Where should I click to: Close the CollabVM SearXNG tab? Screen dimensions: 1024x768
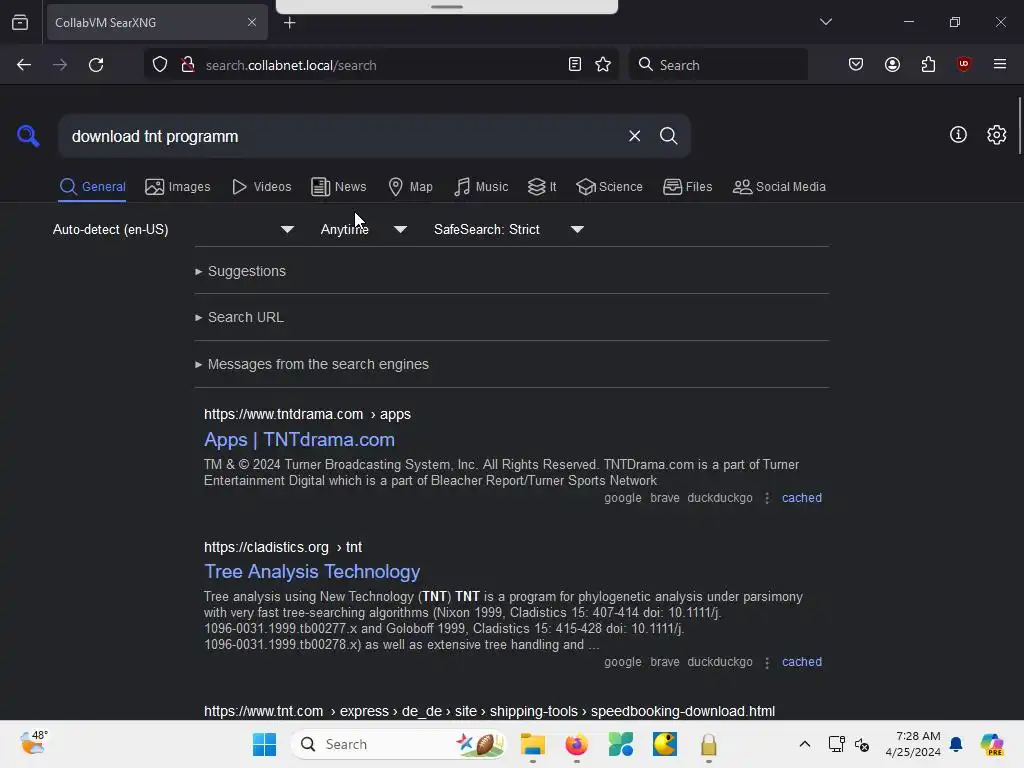[x=251, y=22]
